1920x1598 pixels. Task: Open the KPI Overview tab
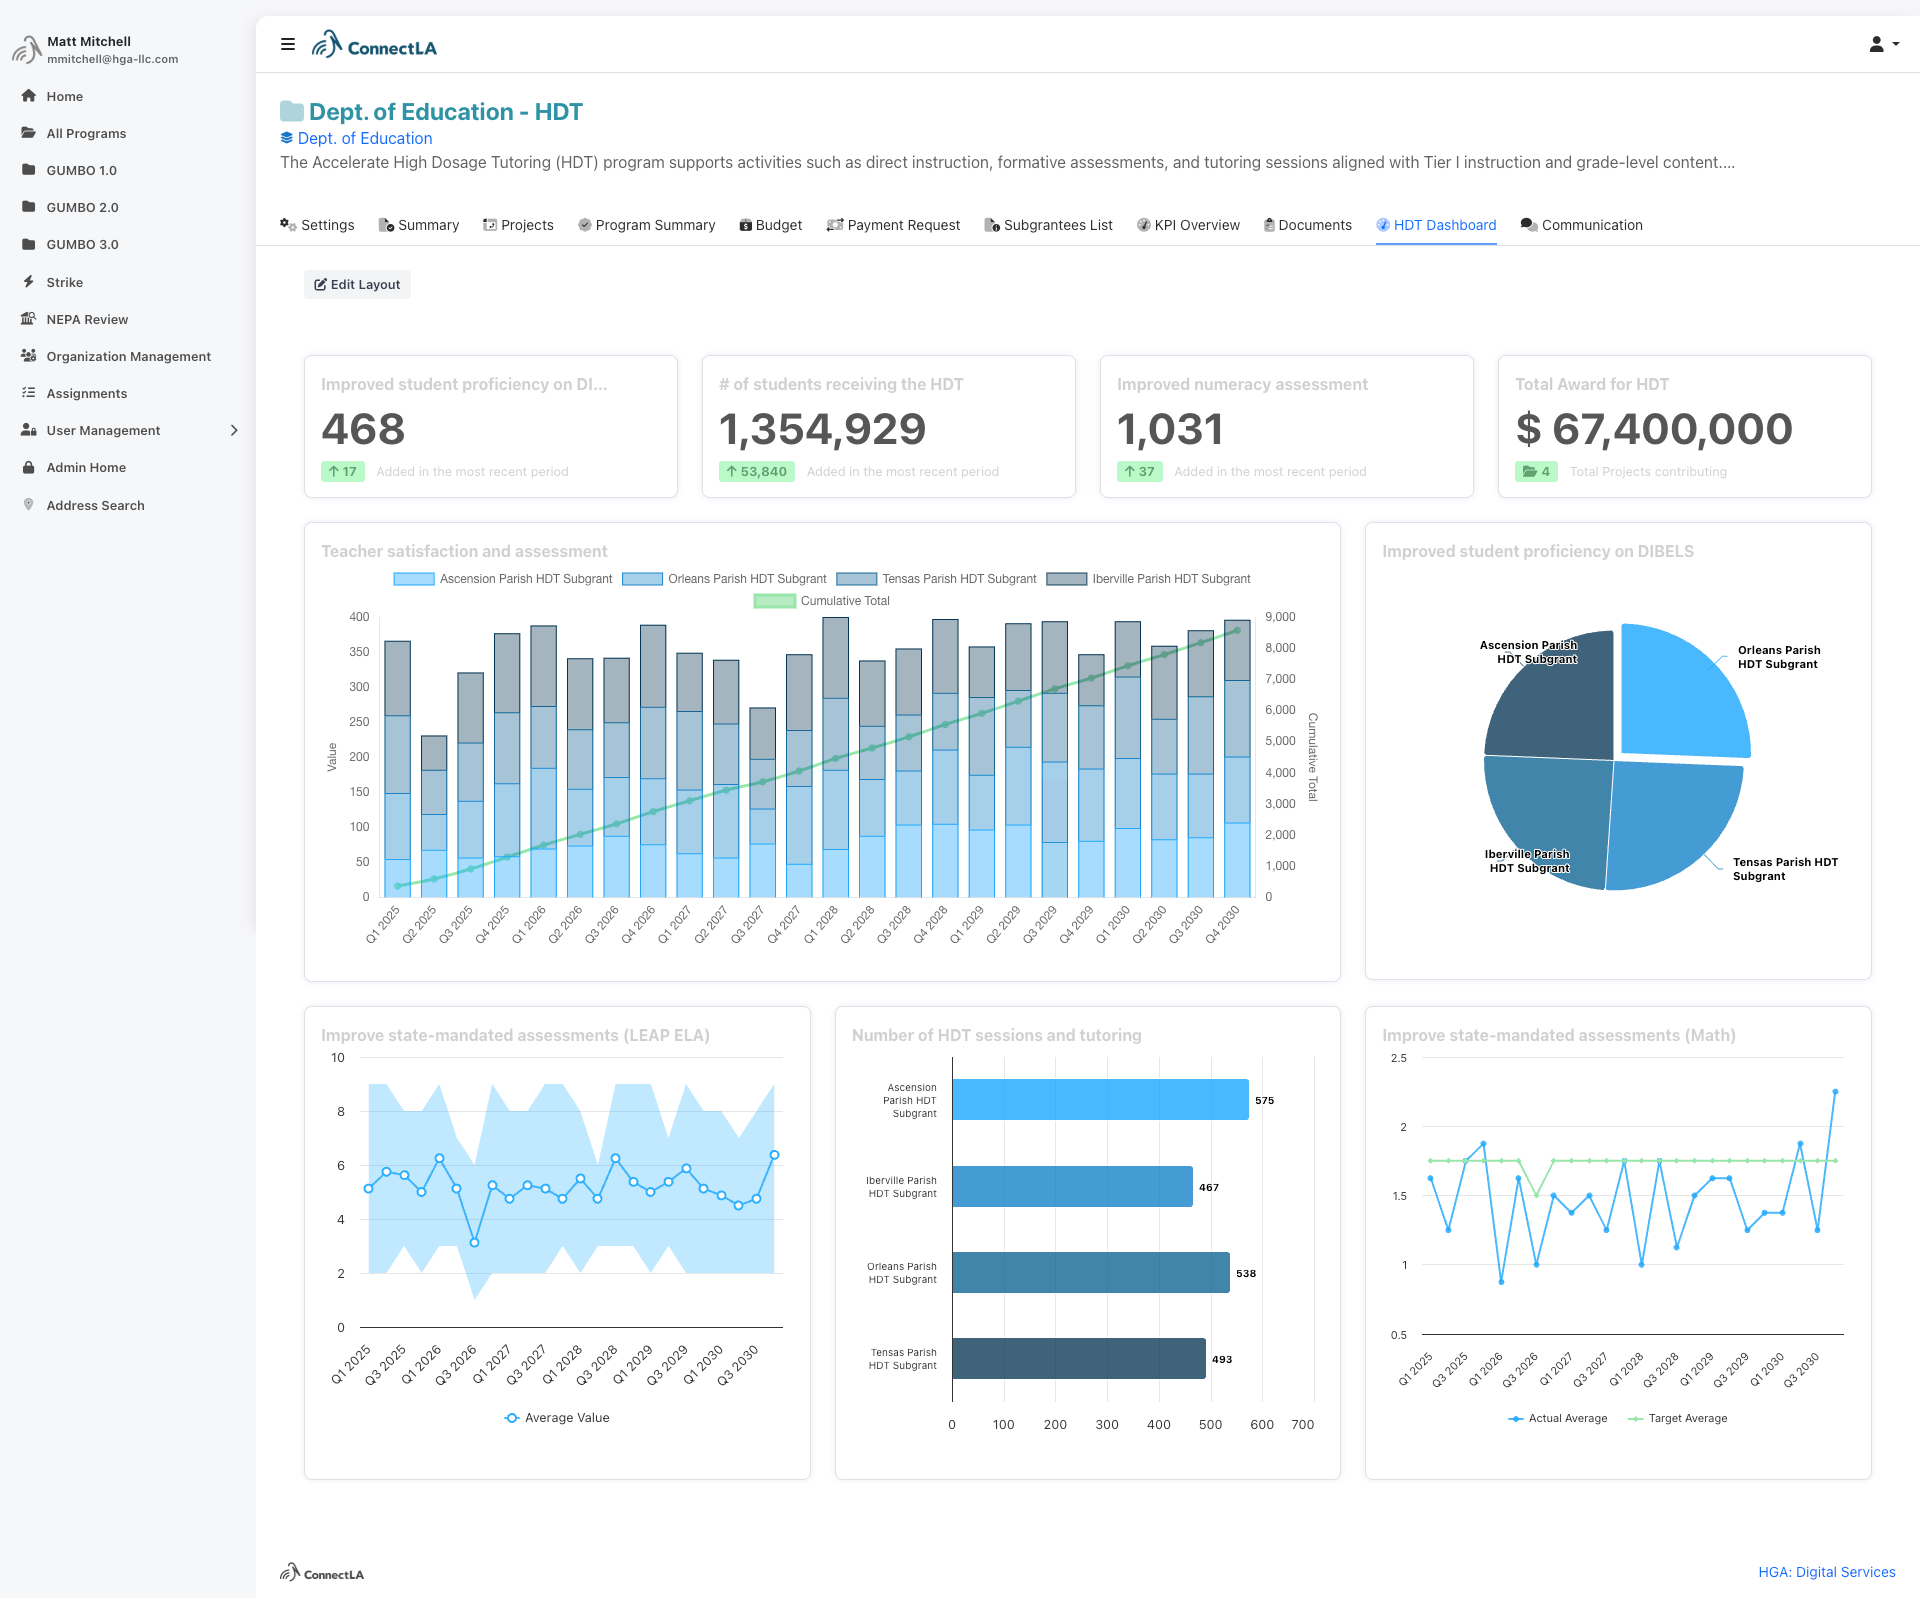pos(1188,225)
